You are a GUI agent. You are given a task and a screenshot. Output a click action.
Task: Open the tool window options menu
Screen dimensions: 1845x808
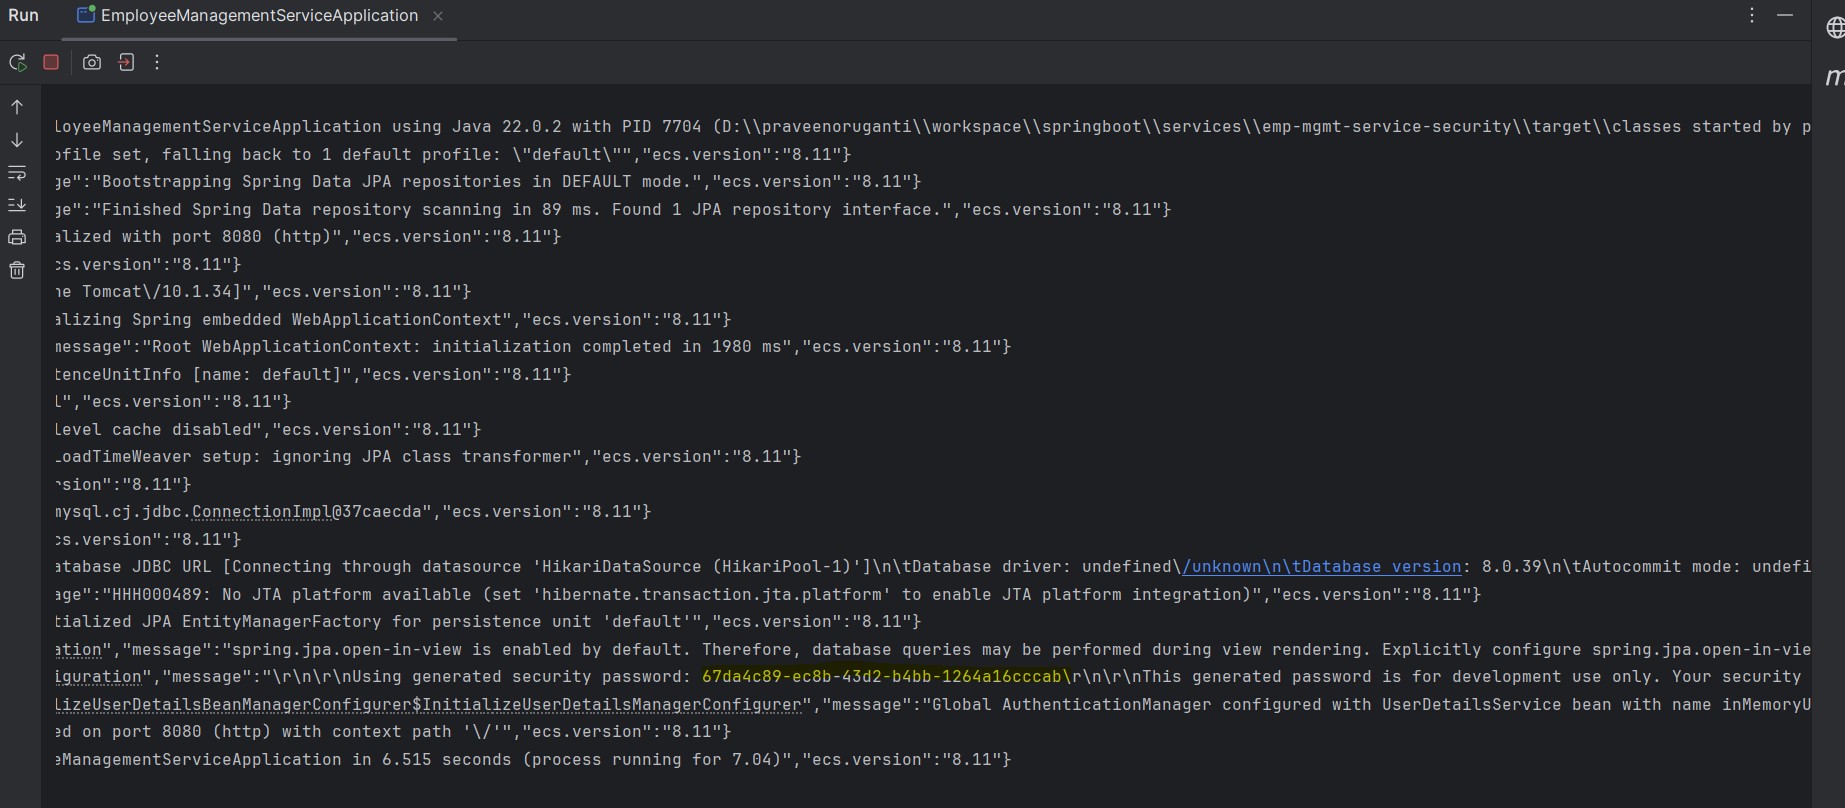coord(1752,16)
